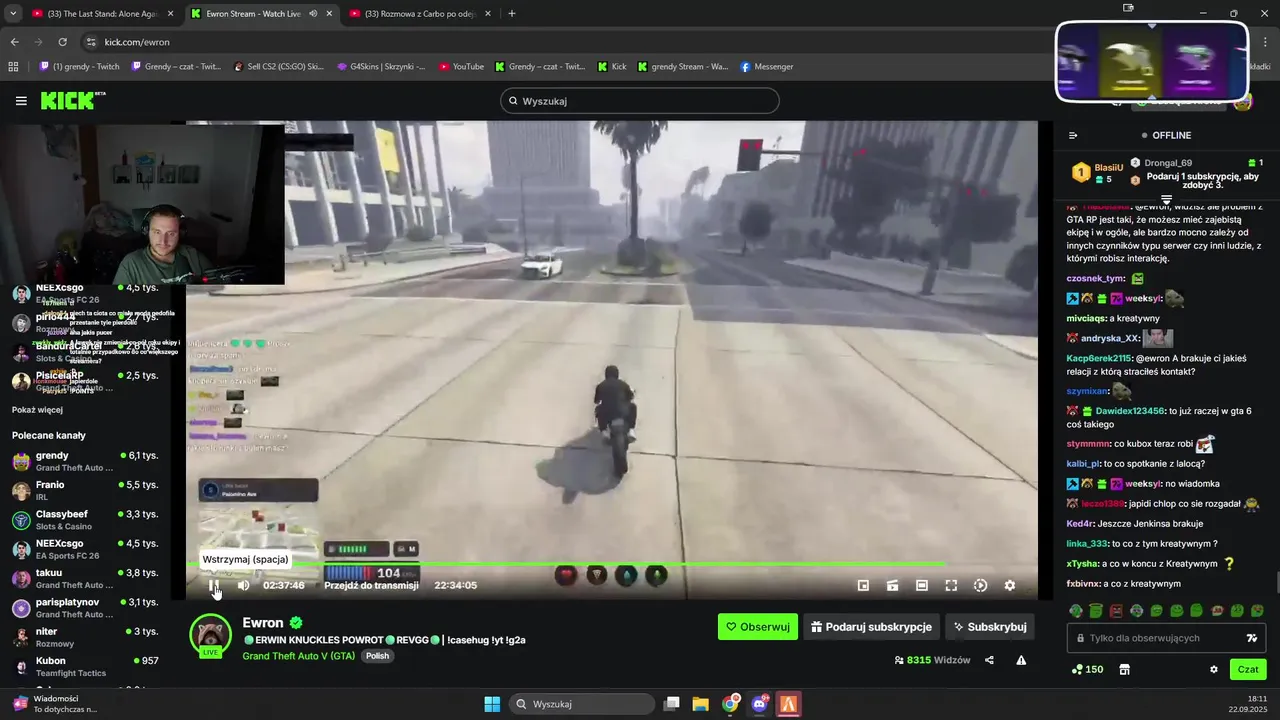The width and height of the screenshot is (1280, 720).
Task: Jump to live via Przejdź do transmisji
Action: click(x=371, y=585)
